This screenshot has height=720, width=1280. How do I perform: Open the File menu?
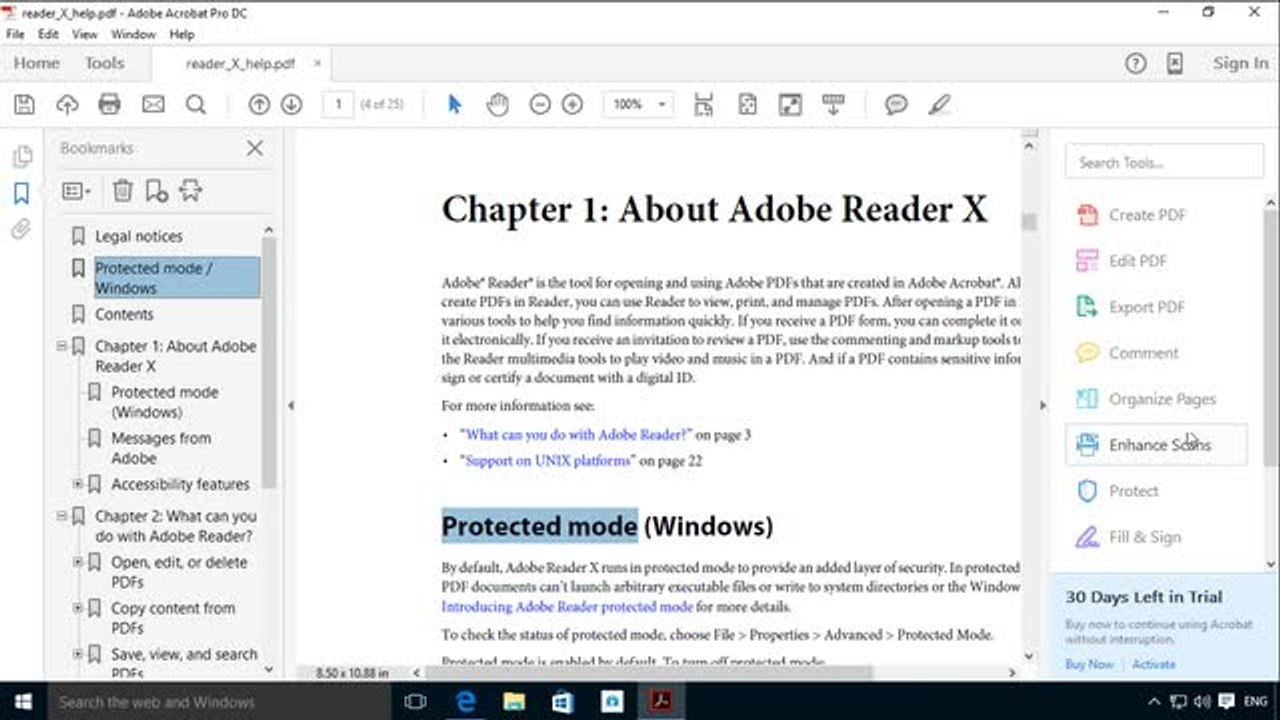click(15, 34)
